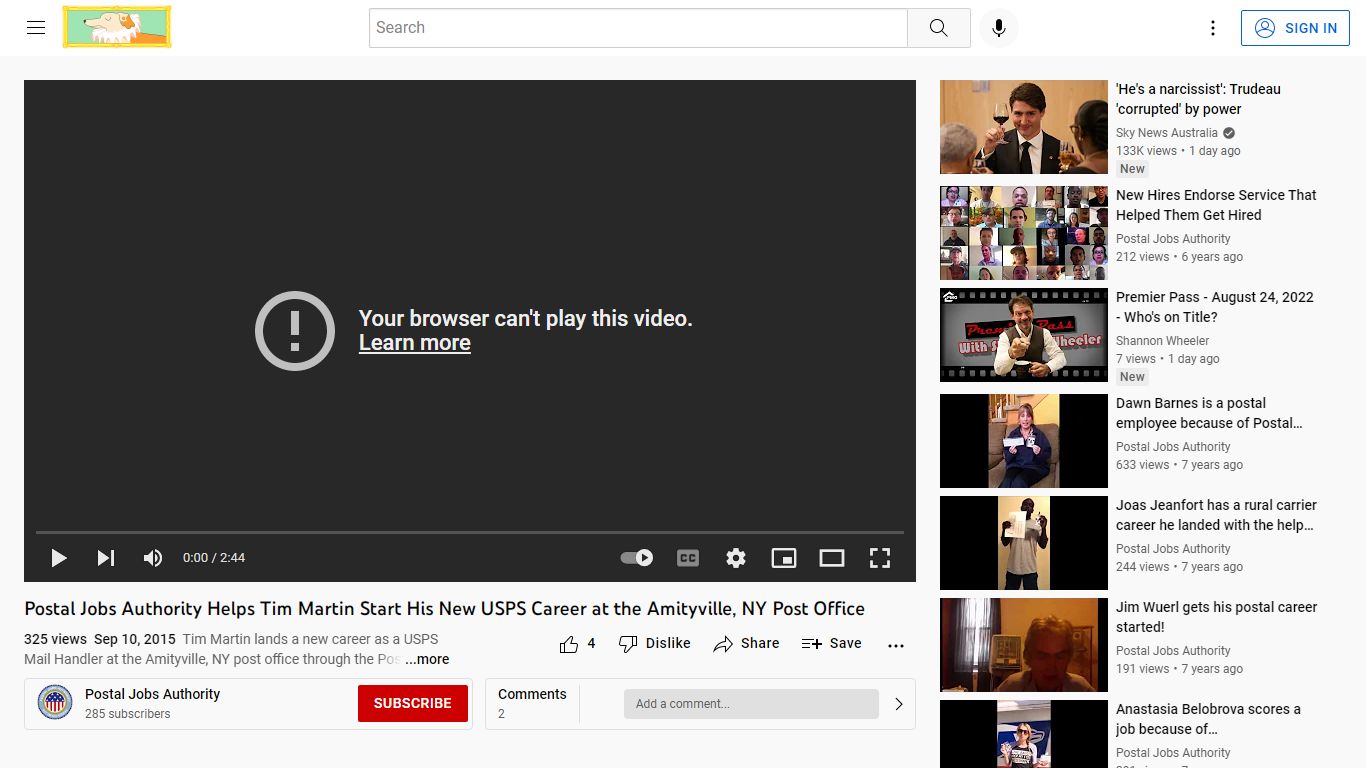Play the video
The width and height of the screenshot is (1366, 768).
pyautogui.click(x=59, y=558)
